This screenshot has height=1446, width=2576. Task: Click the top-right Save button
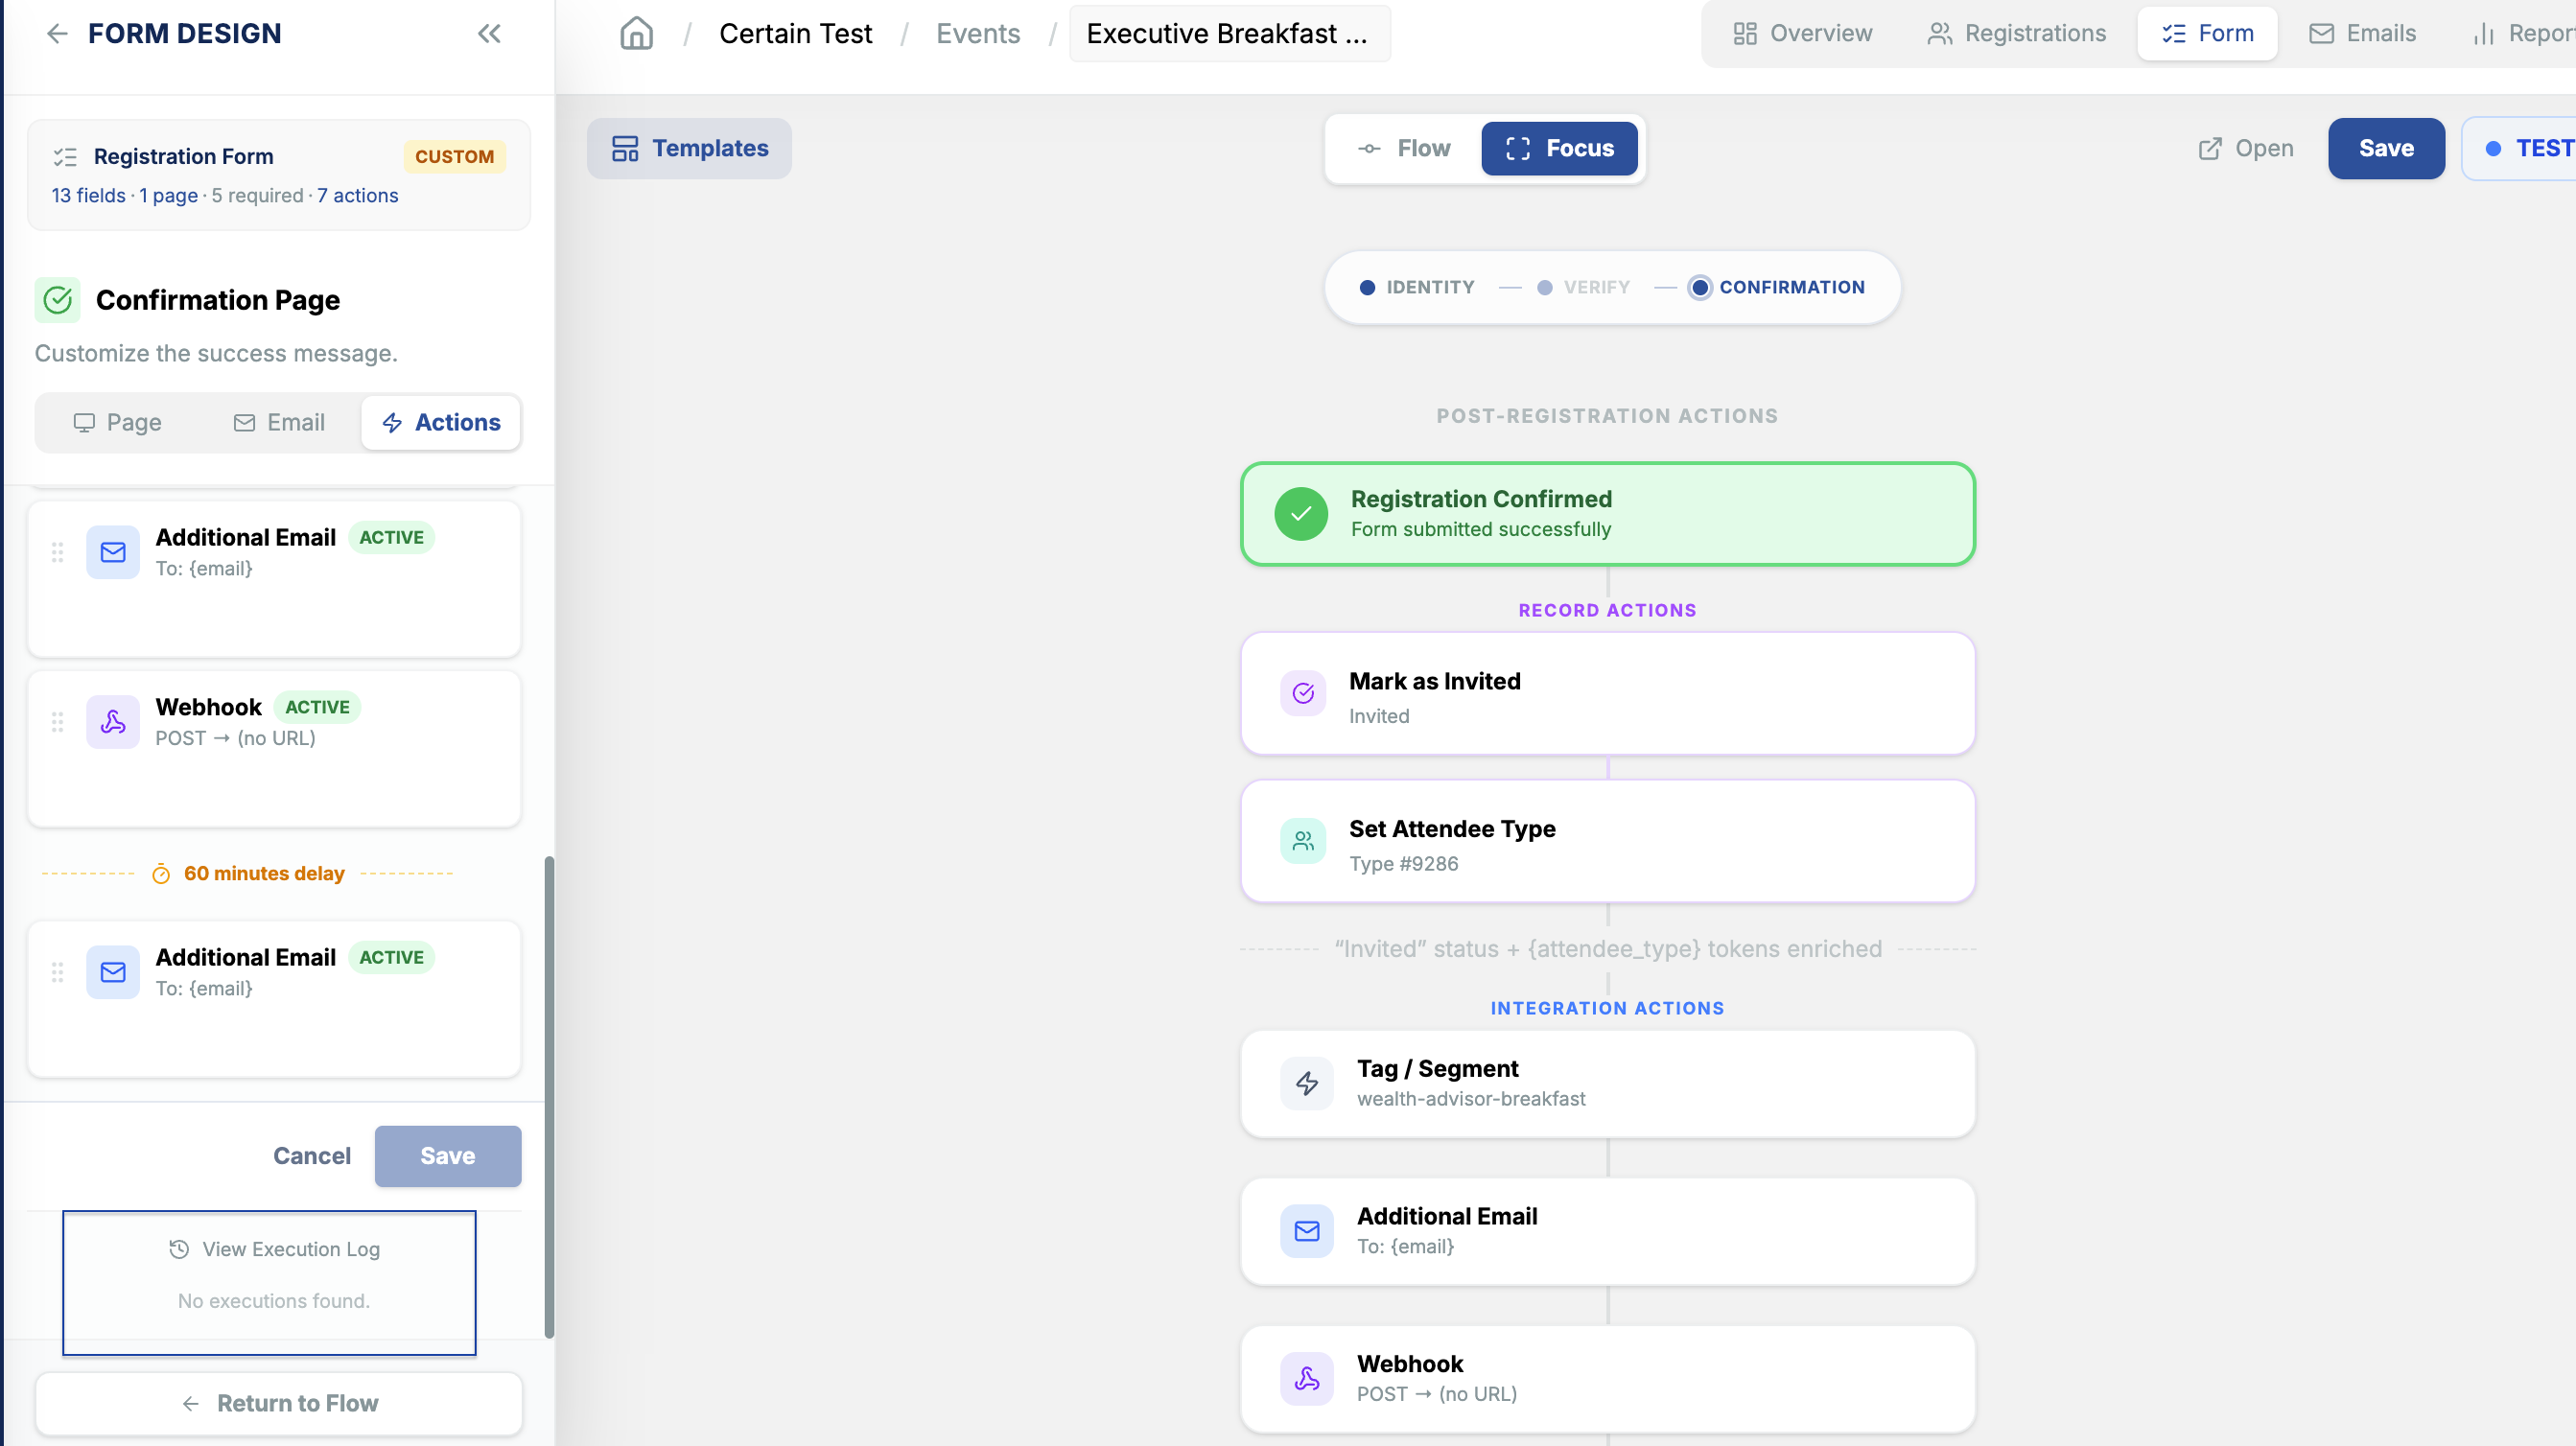tap(2386, 148)
